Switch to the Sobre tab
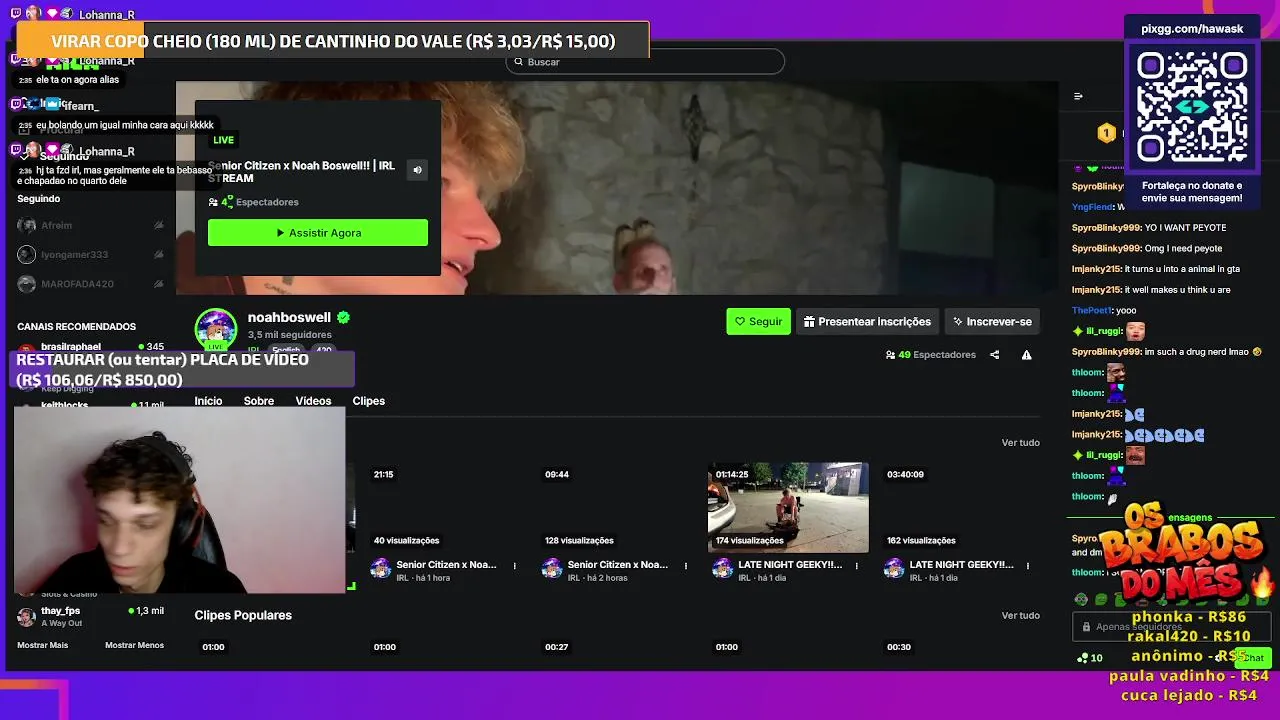Viewport: 1280px width, 720px height. coord(259,401)
